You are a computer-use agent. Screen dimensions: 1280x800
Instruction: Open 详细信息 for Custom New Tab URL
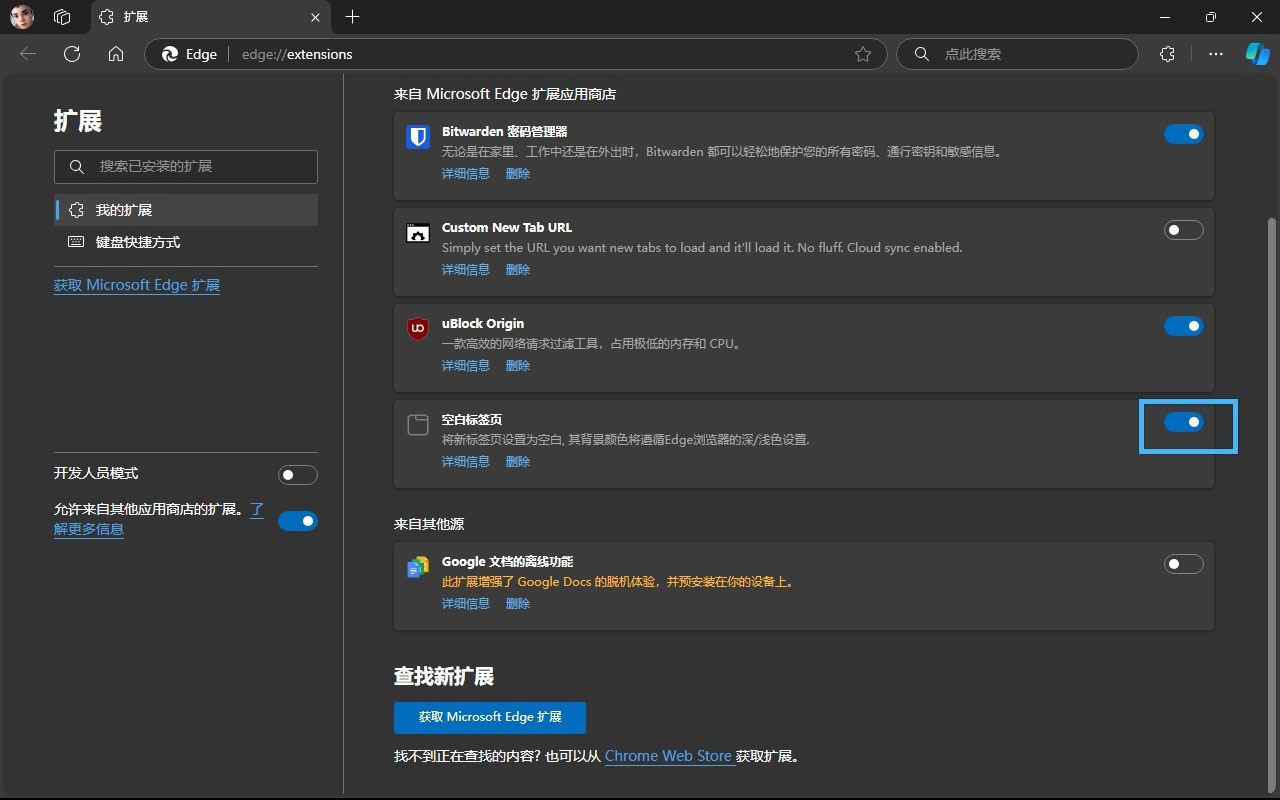[466, 270]
